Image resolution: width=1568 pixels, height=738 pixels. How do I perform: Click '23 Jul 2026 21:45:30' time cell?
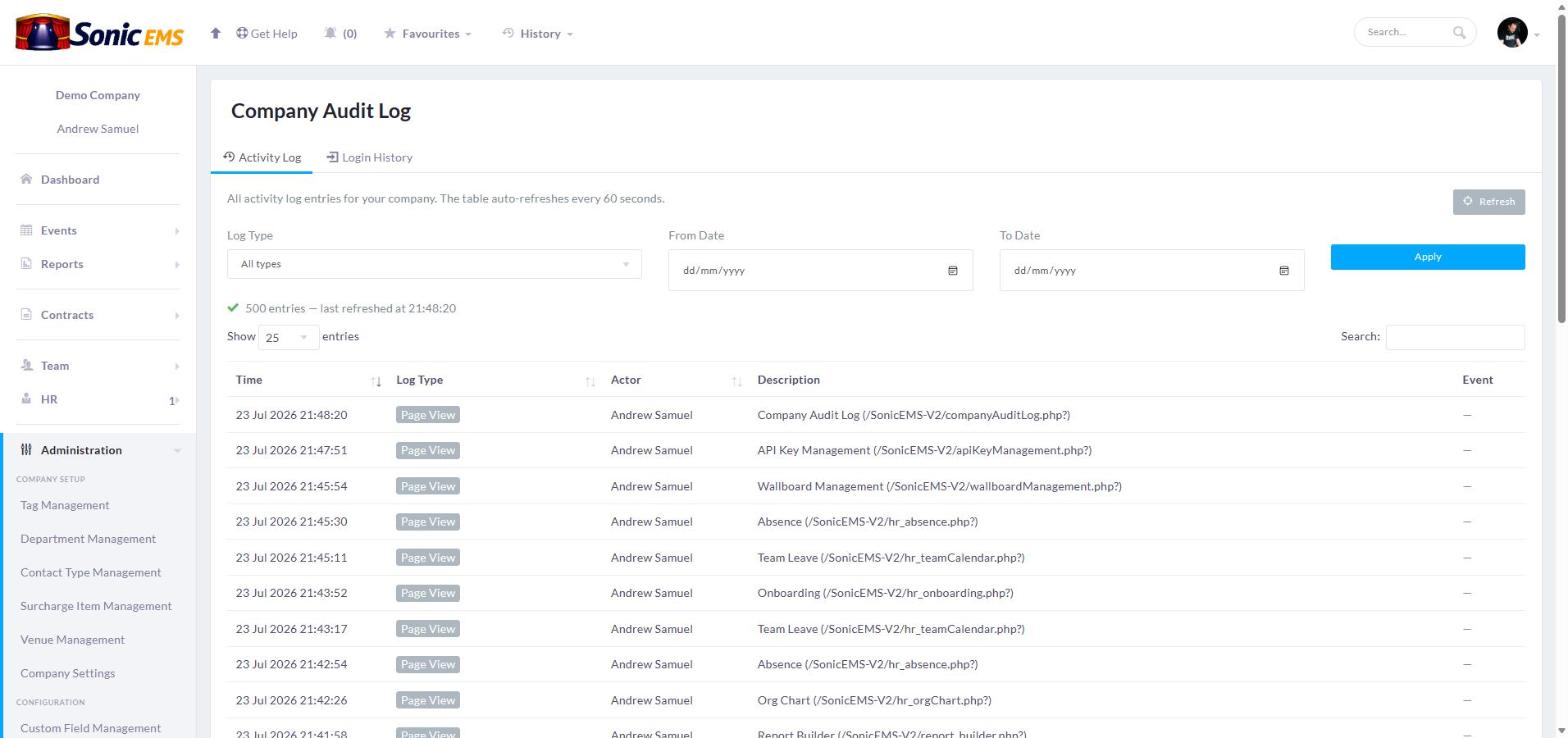tap(291, 521)
